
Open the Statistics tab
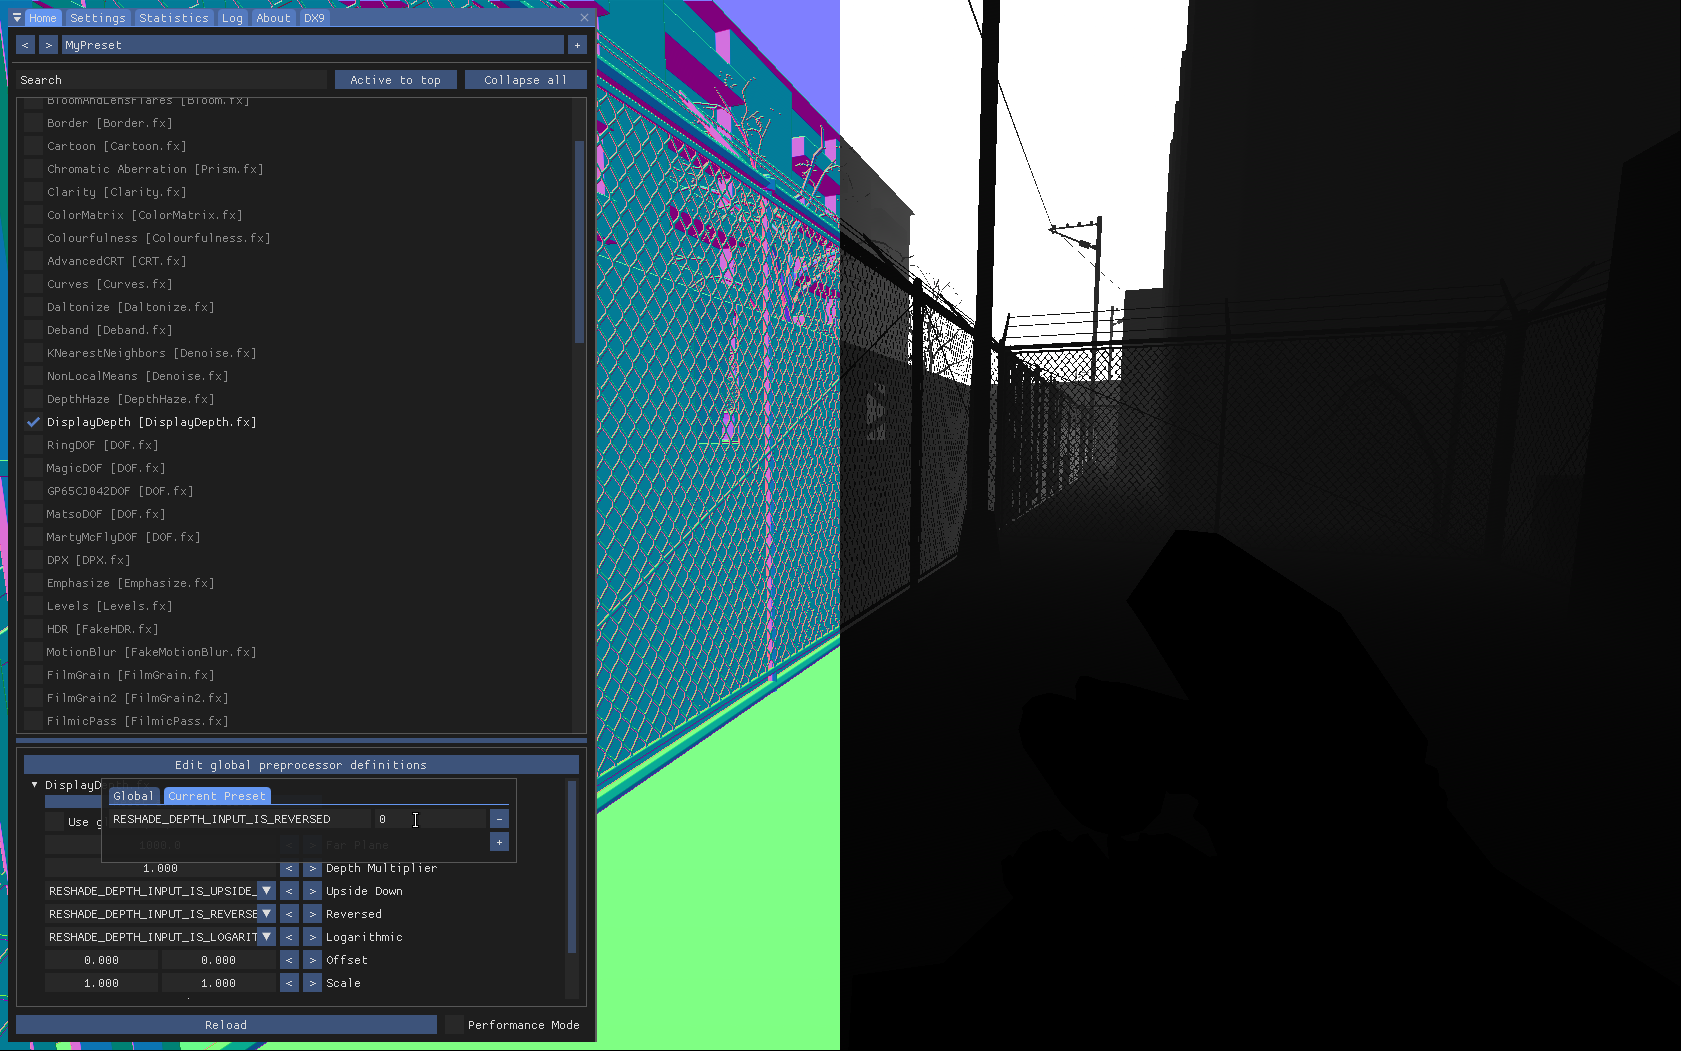174,18
